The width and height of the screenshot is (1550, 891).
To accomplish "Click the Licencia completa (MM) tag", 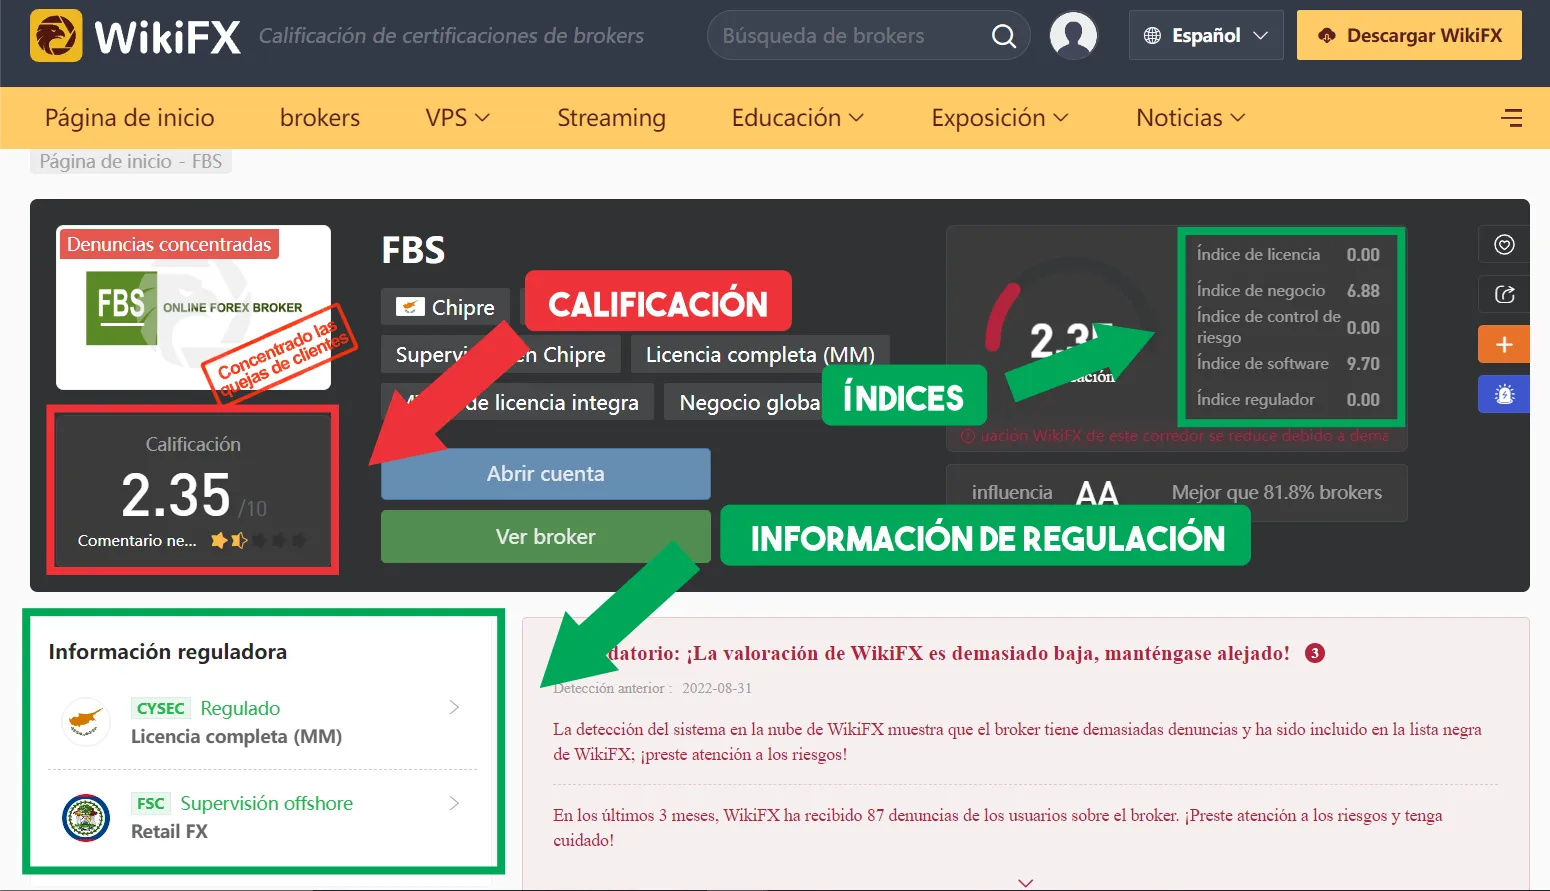I will [x=760, y=355].
